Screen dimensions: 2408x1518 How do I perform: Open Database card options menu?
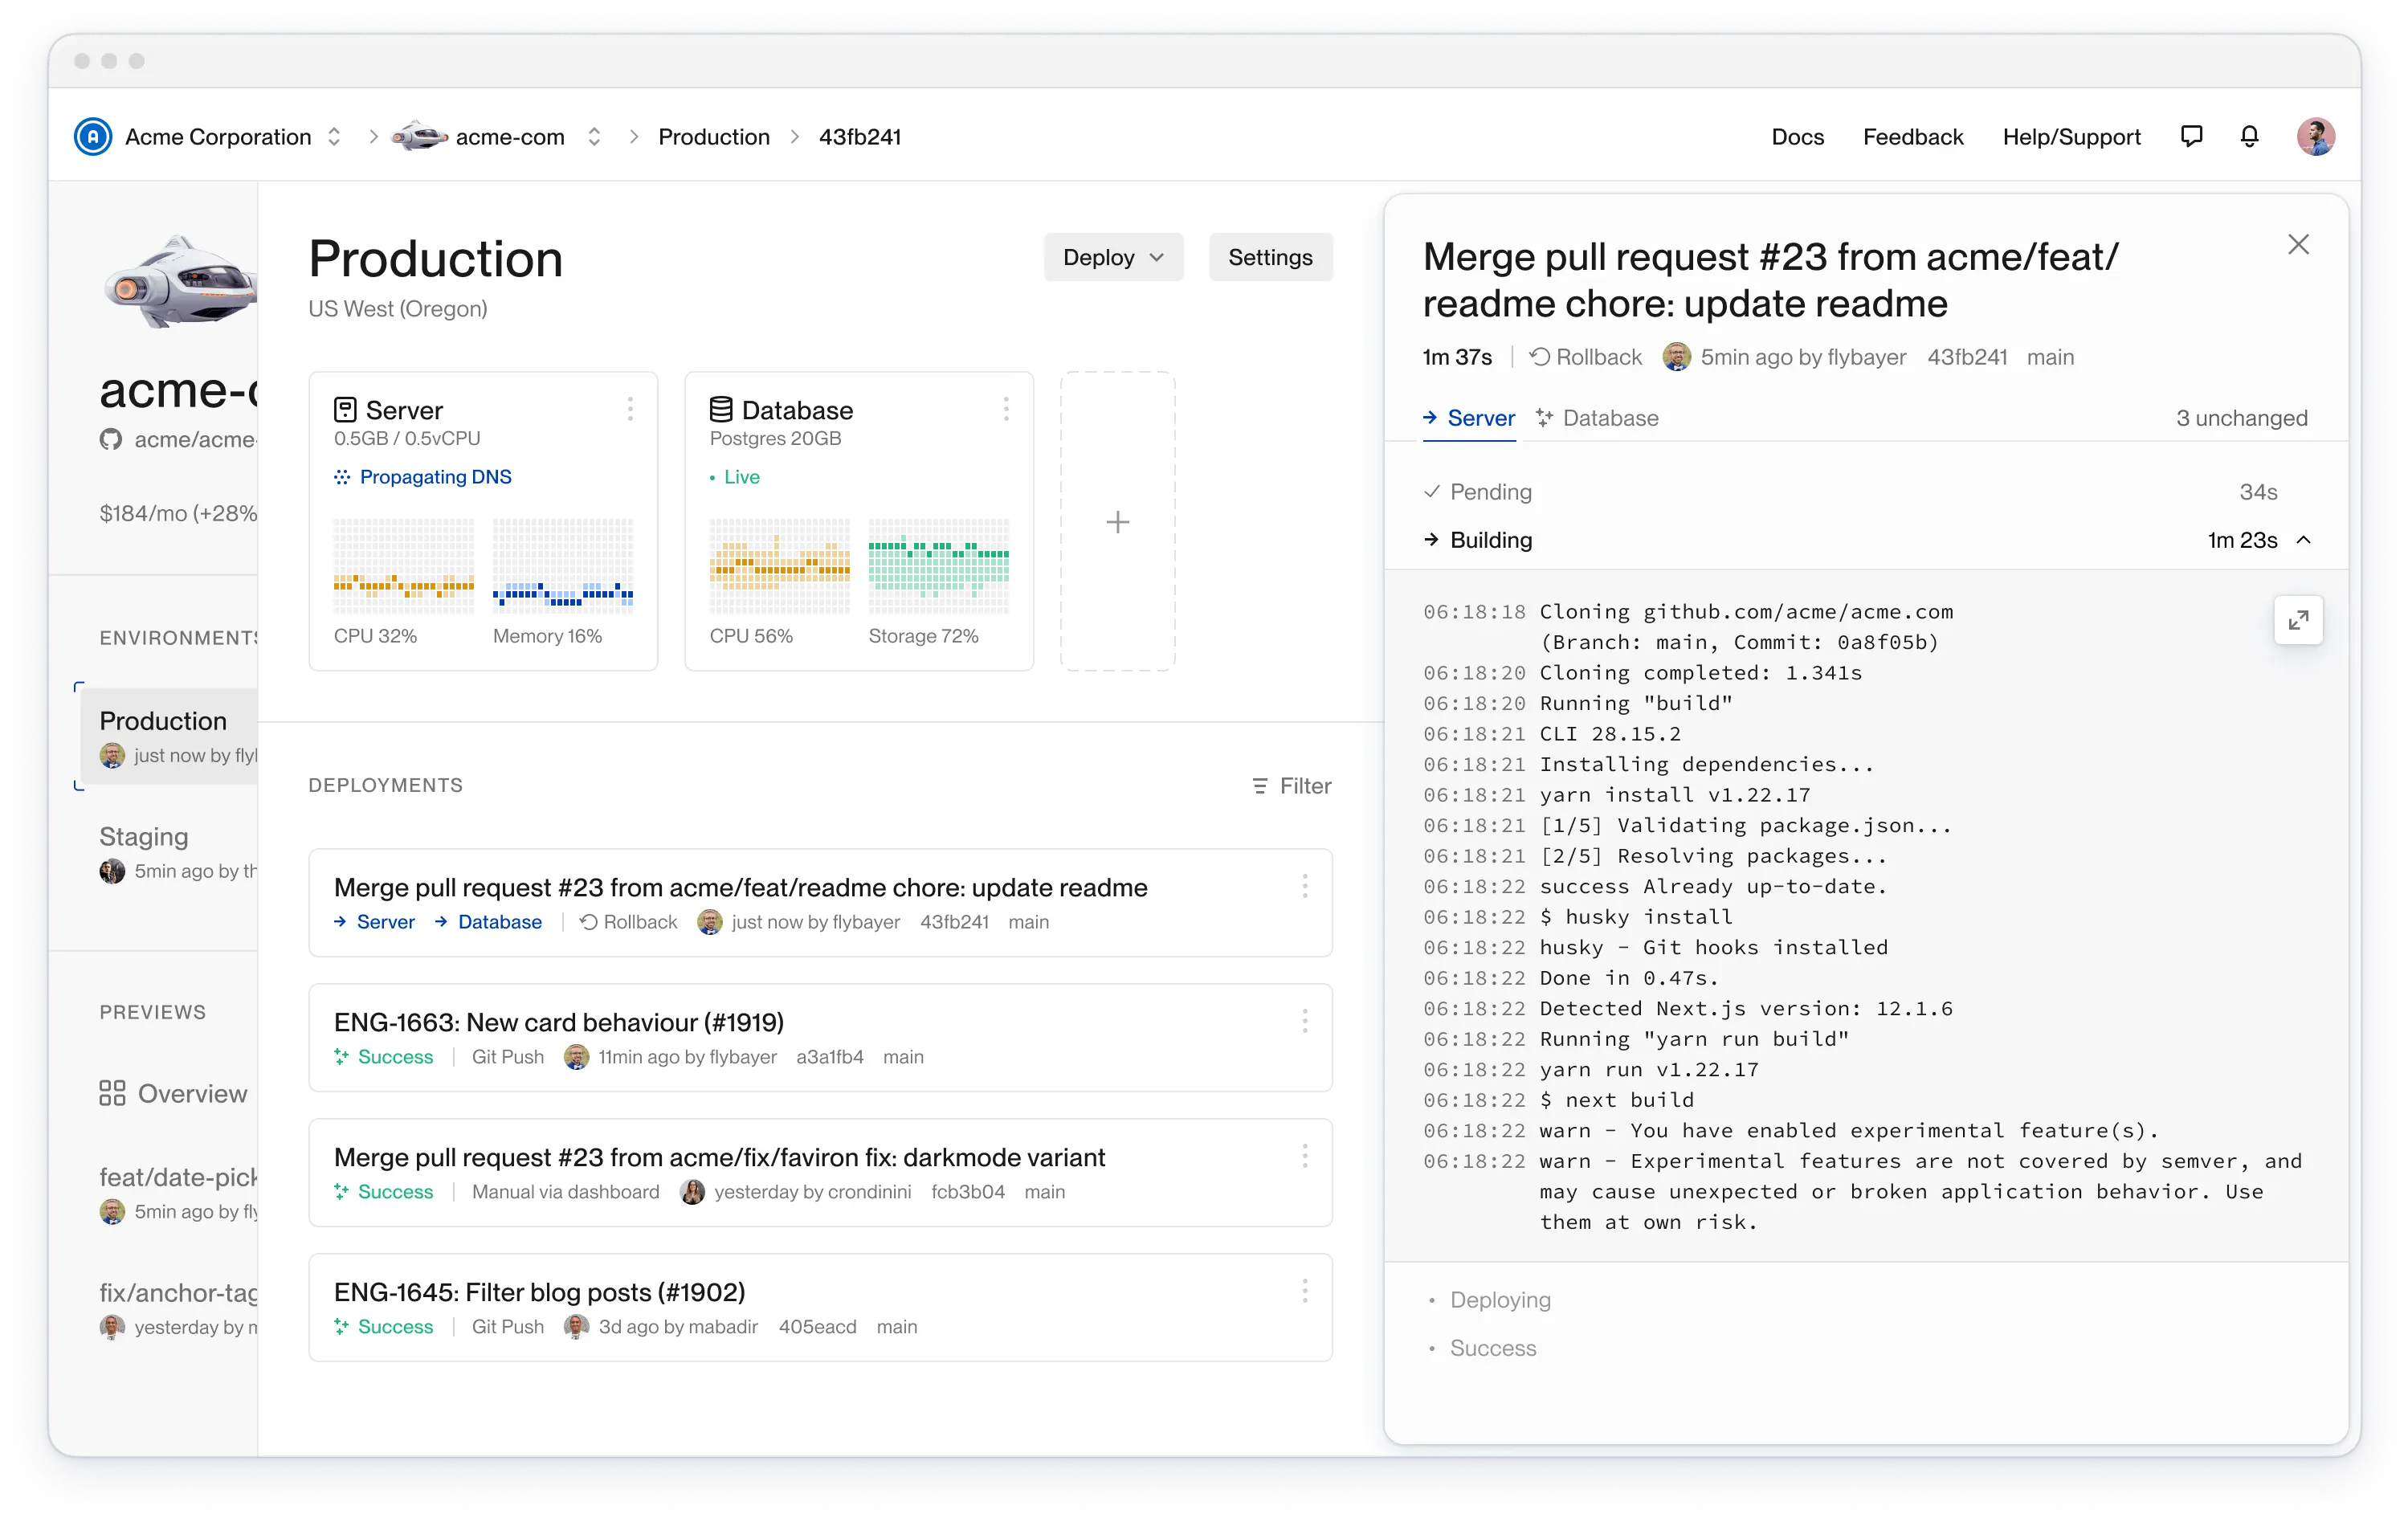1006,409
